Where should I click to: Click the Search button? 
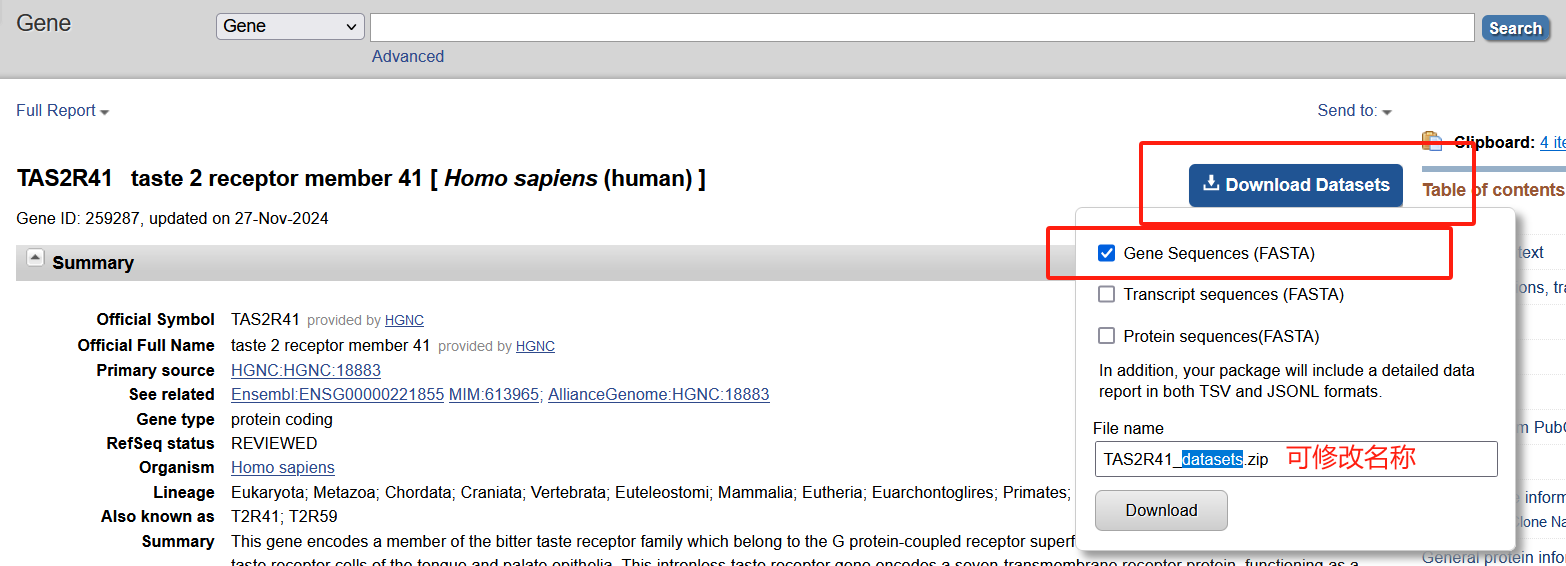(1514, 28)
